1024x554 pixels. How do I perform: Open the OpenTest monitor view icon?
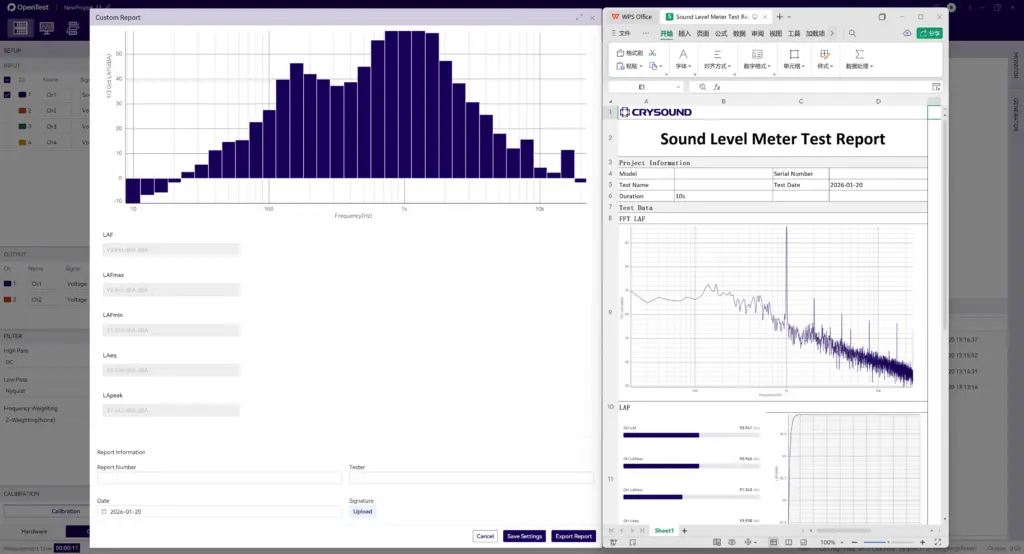click(46, 28)
